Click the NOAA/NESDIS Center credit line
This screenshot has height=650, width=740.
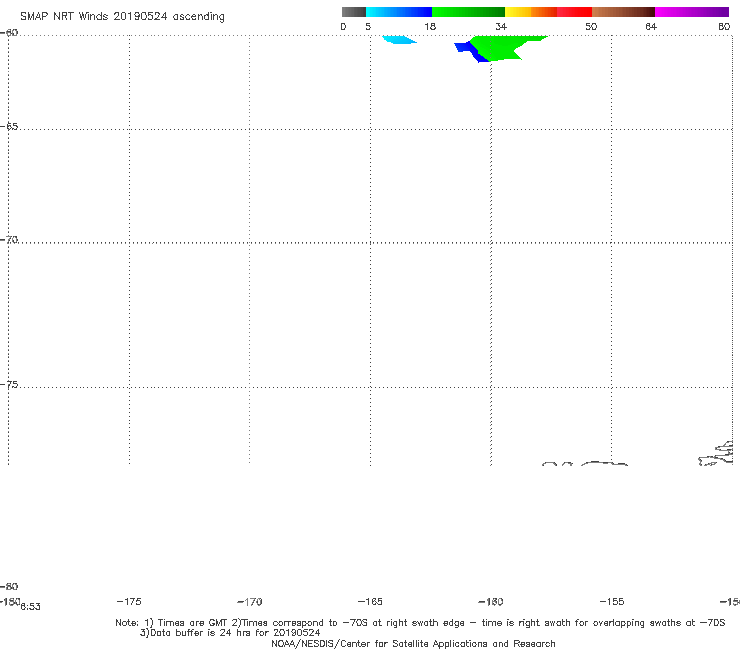coord(413,644)
